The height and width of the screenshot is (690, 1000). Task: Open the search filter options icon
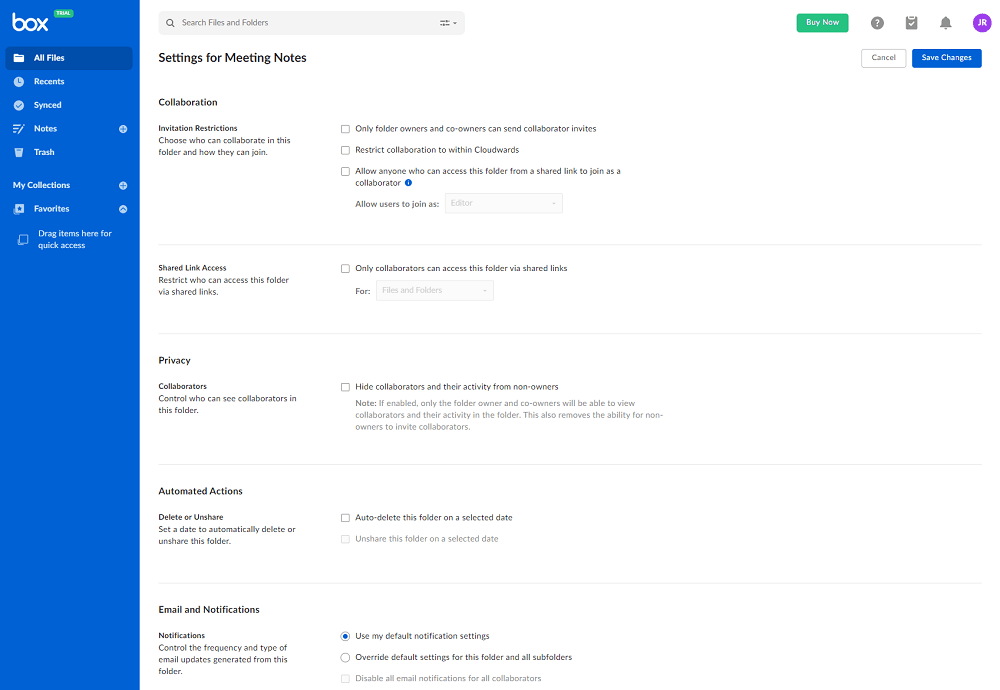point(448,23)
